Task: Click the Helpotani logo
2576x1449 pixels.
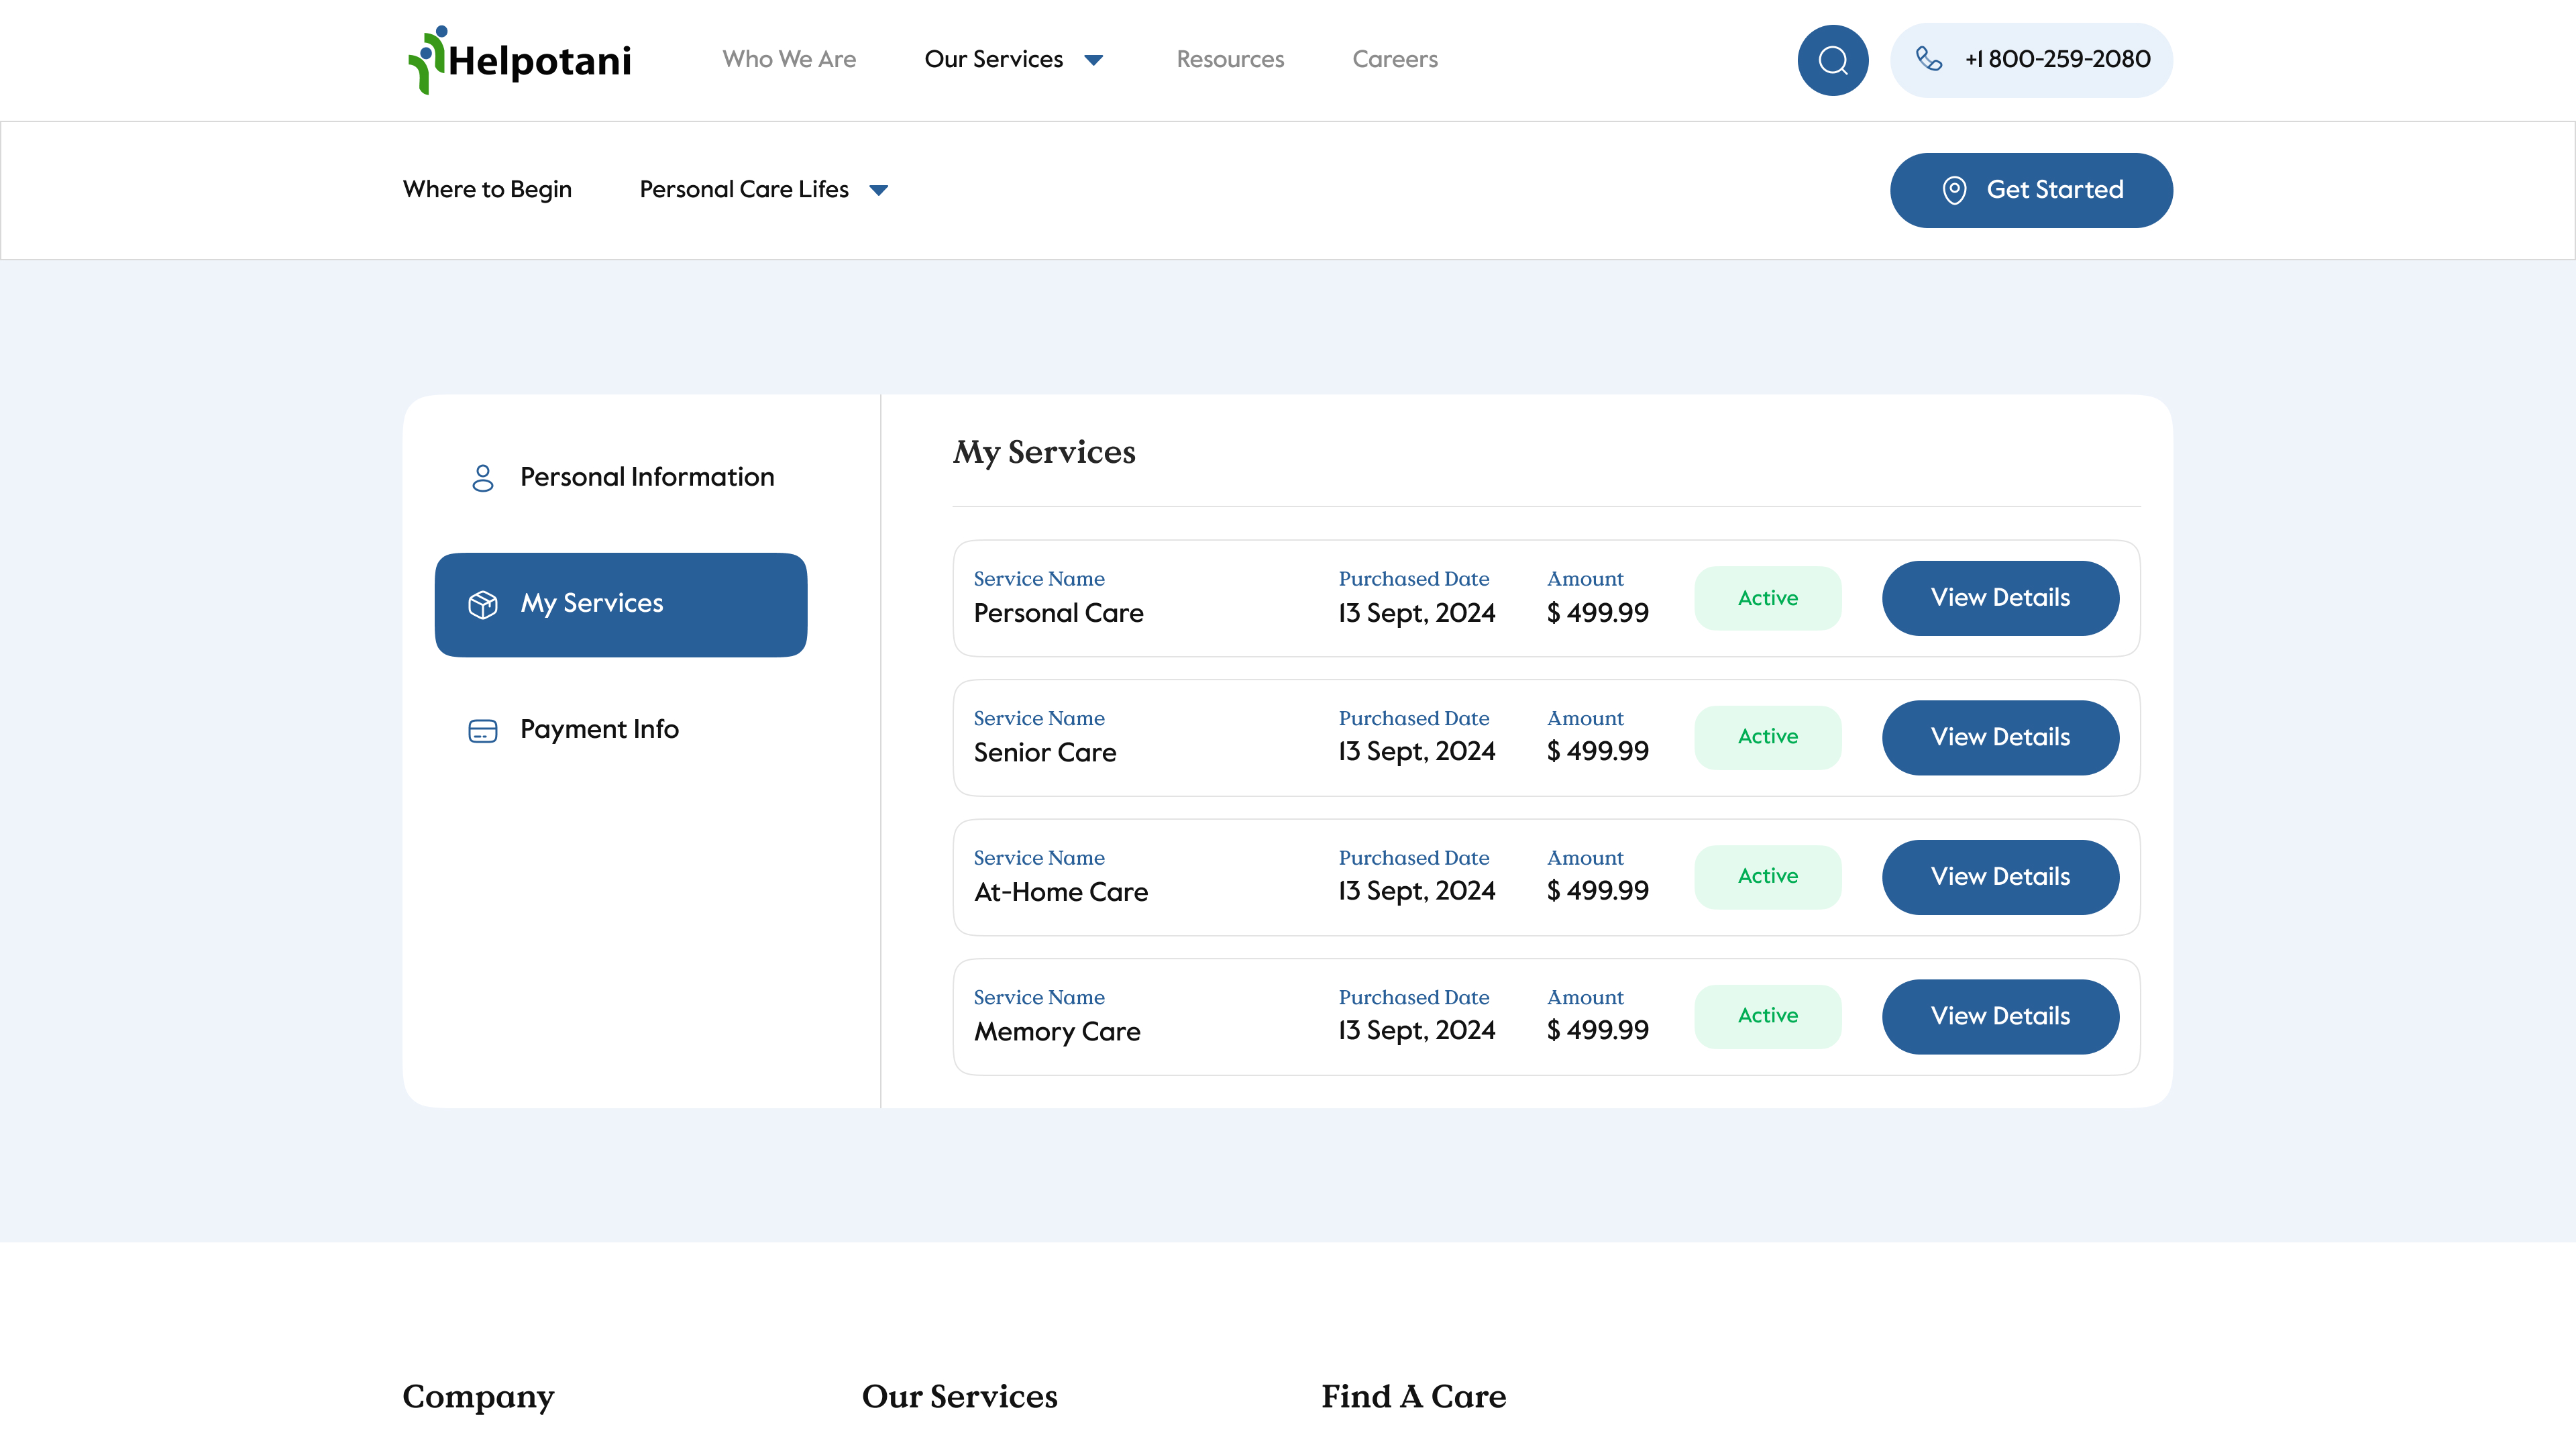Action: (520, 60)
